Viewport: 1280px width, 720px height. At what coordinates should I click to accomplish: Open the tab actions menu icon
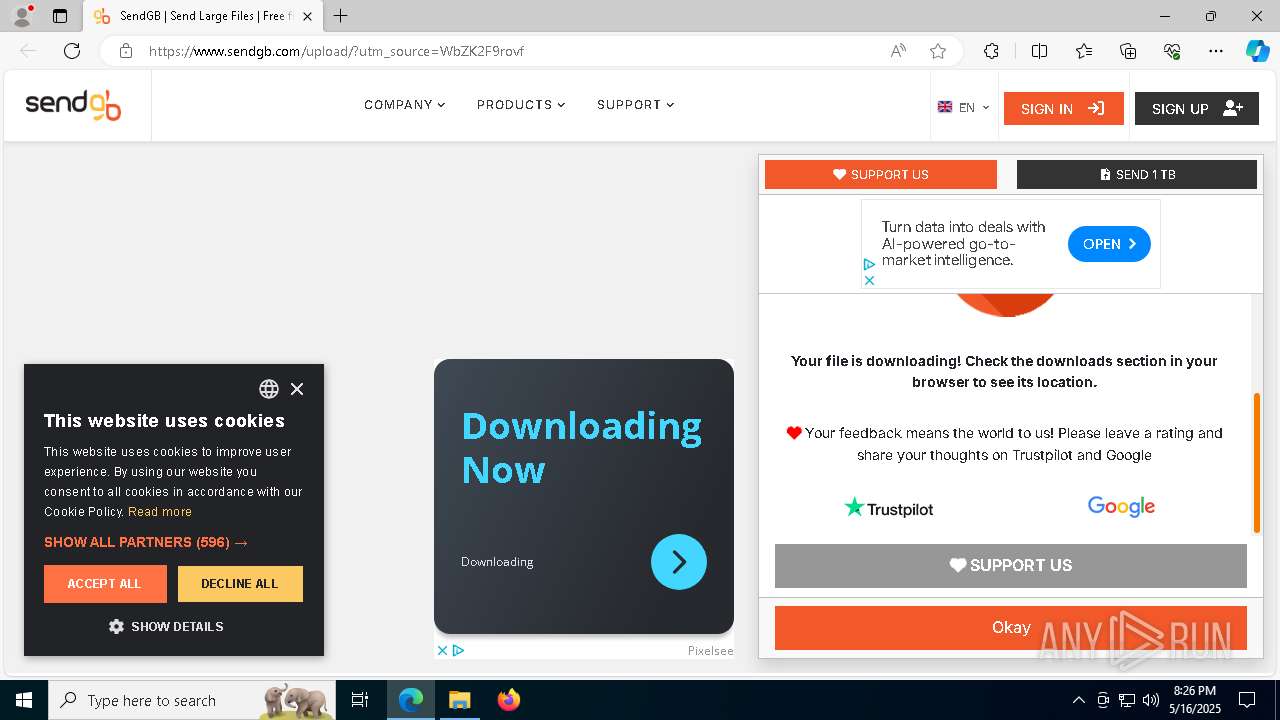click(60, 16)
